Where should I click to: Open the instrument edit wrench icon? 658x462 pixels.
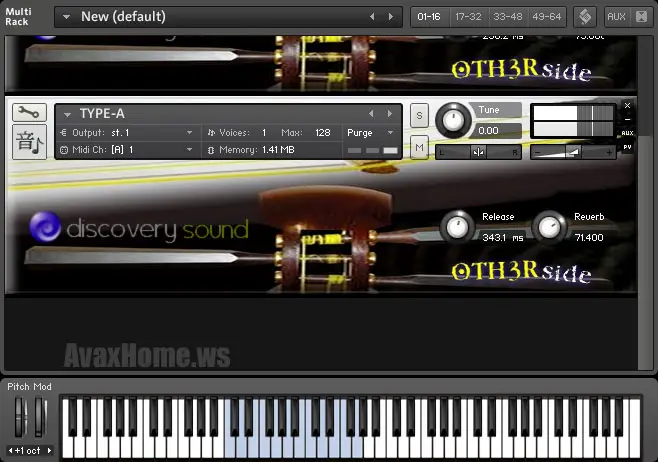29,112
